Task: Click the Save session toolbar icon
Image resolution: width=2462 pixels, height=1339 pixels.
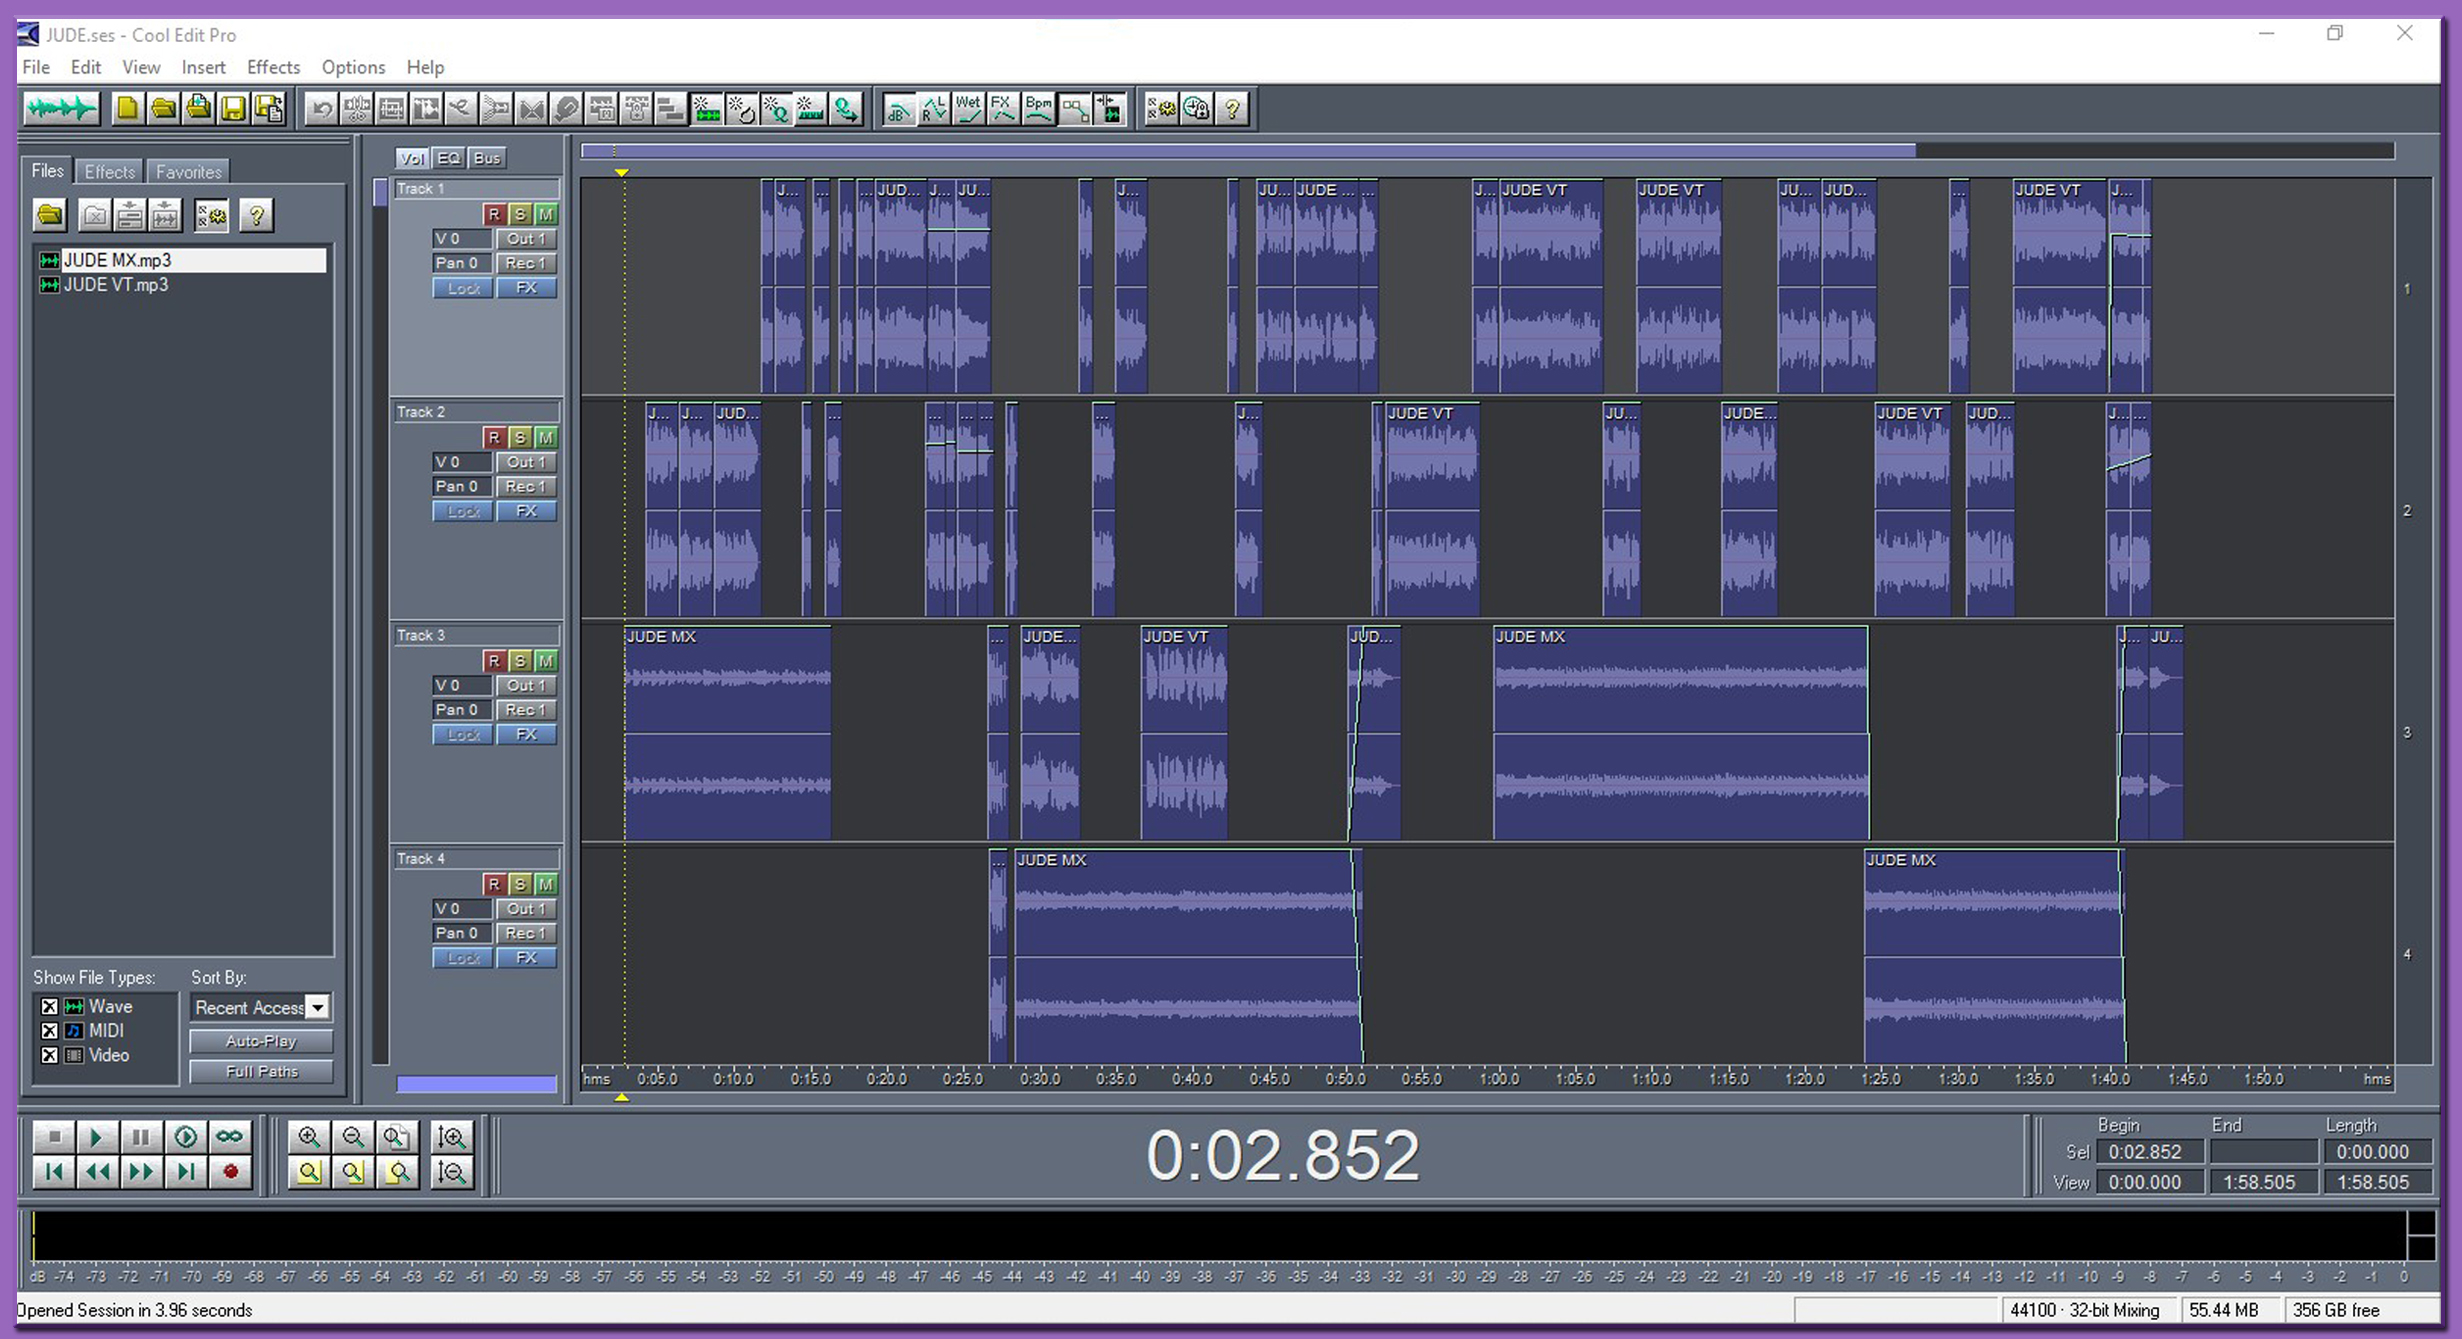Action: 233,108
